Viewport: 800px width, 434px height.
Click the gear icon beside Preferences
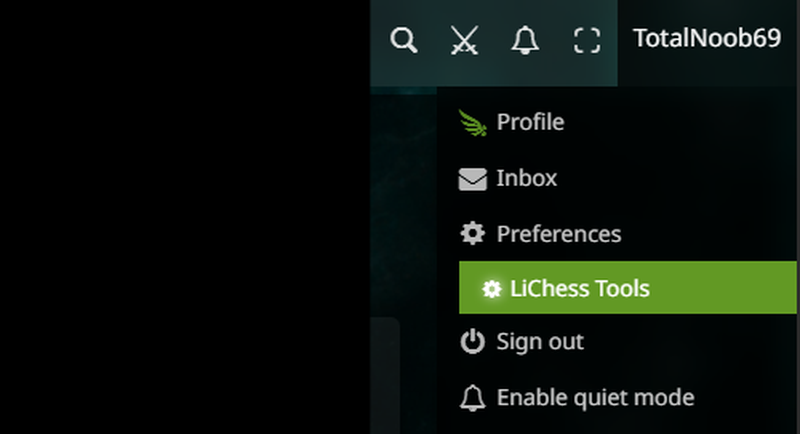pyautogui.click(x=472, y=234)
